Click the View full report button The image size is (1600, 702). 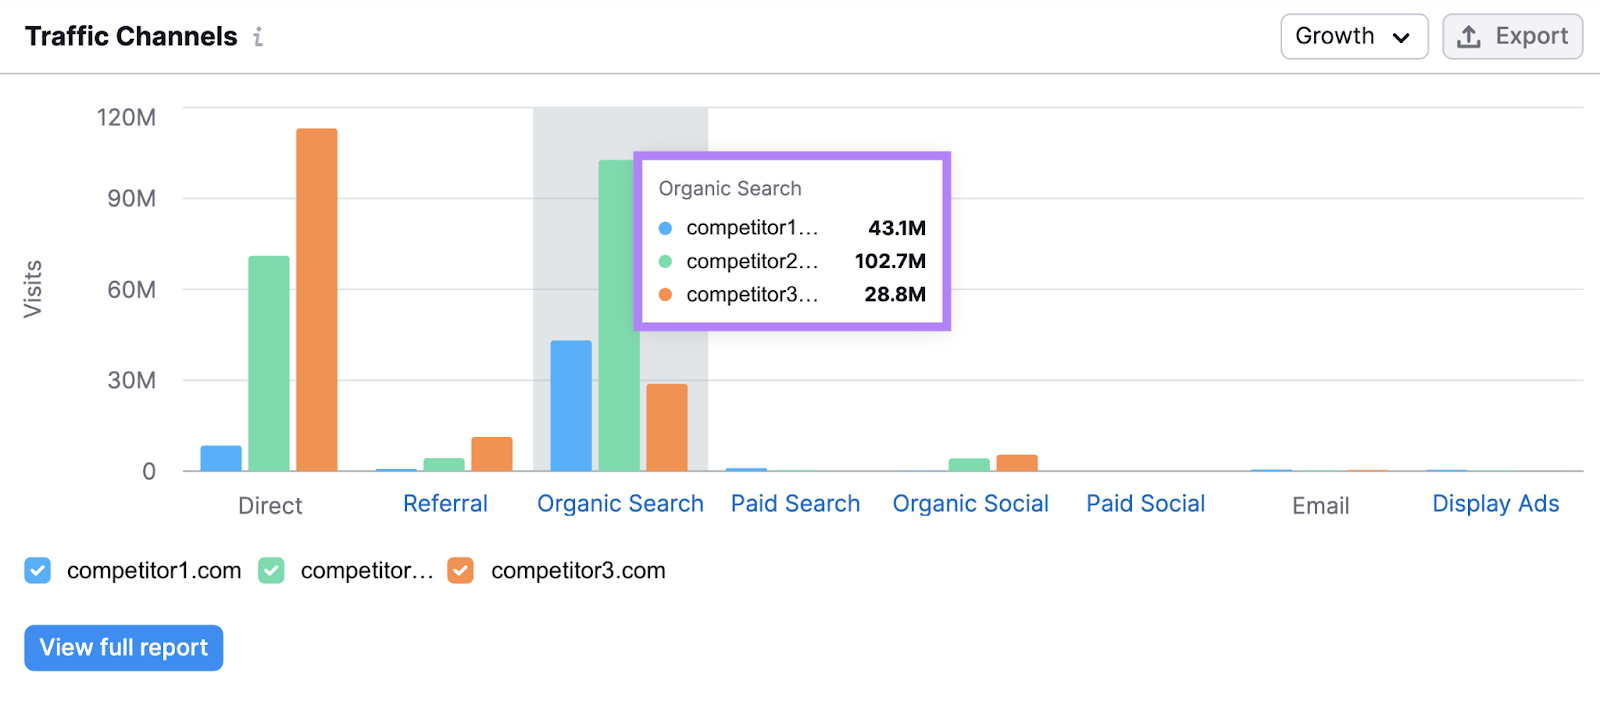click(123, 647)
